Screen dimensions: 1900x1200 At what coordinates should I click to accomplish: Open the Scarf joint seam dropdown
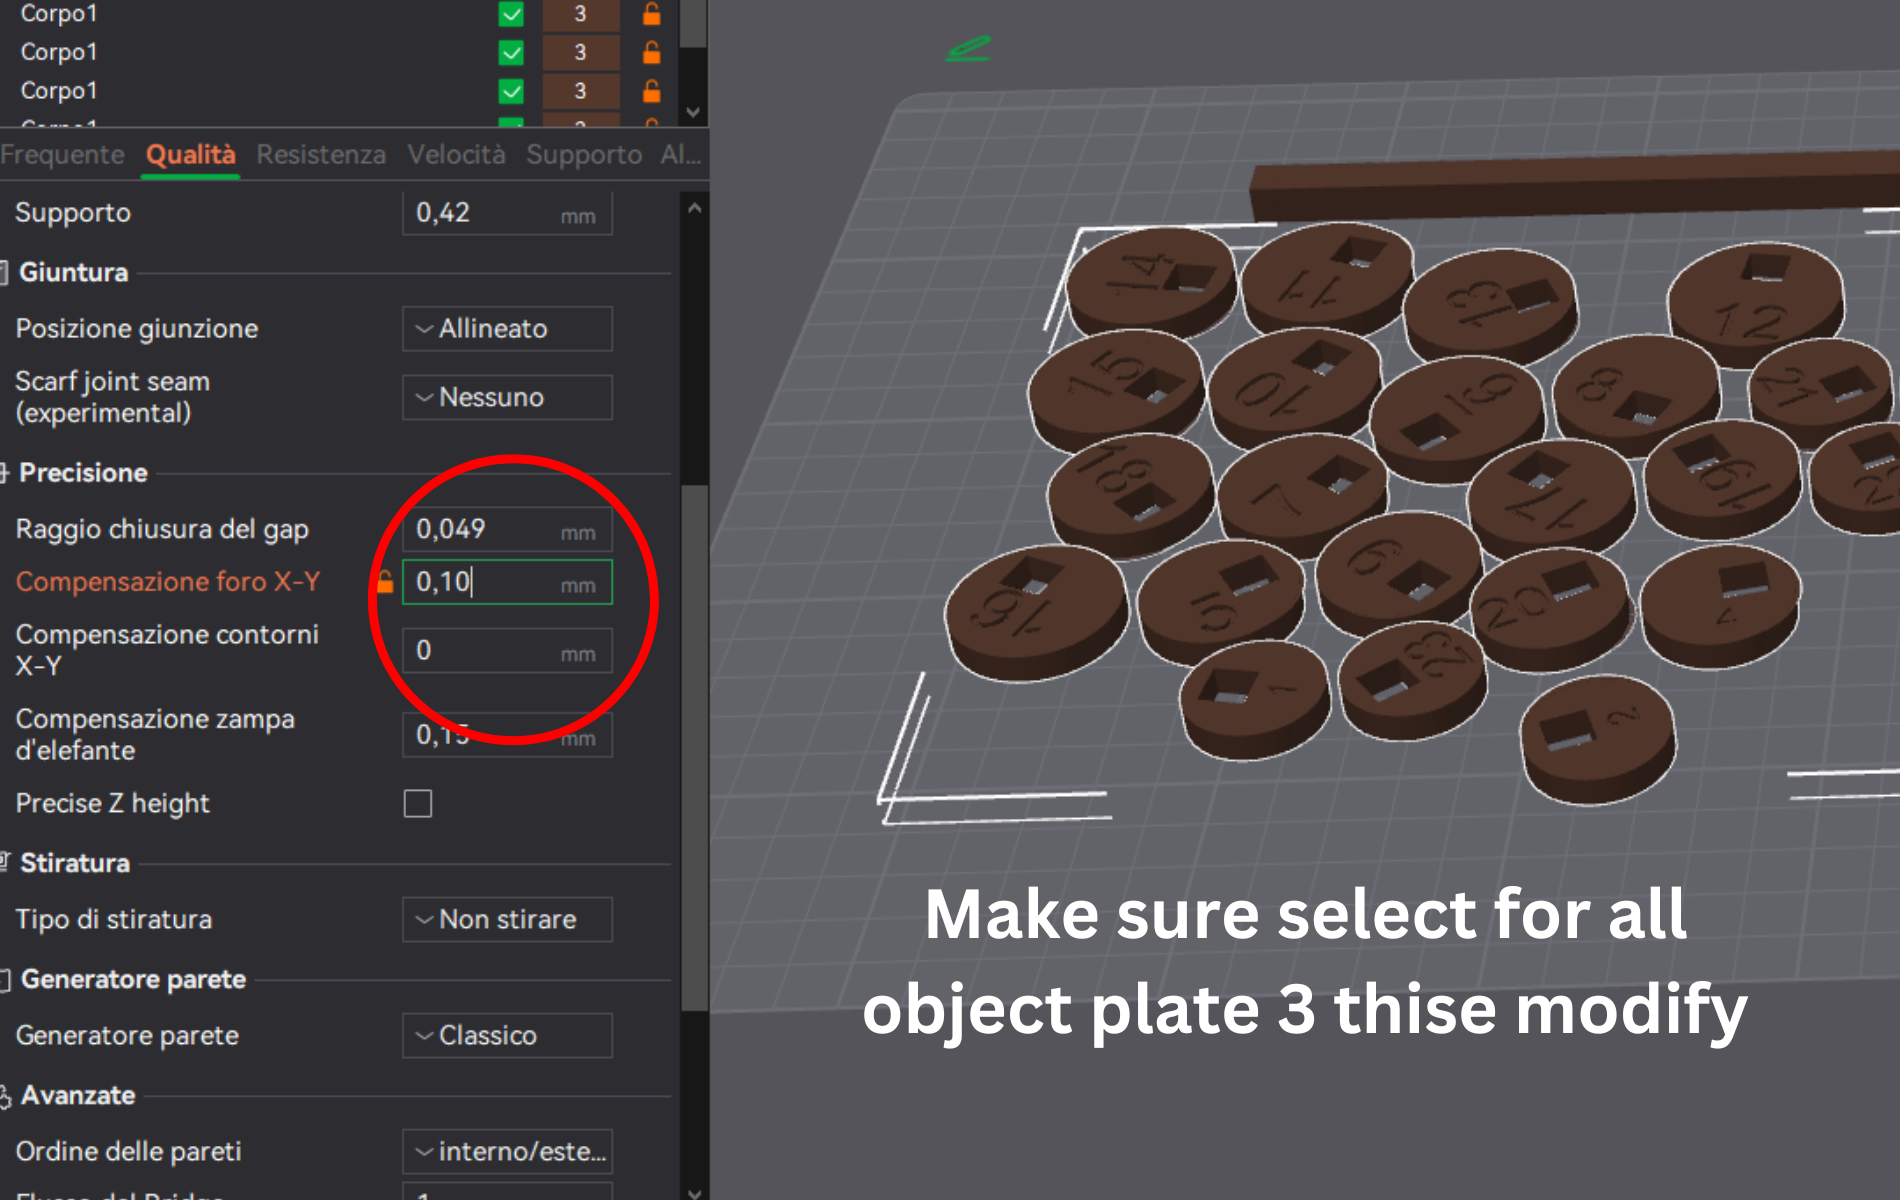point(507,397)
